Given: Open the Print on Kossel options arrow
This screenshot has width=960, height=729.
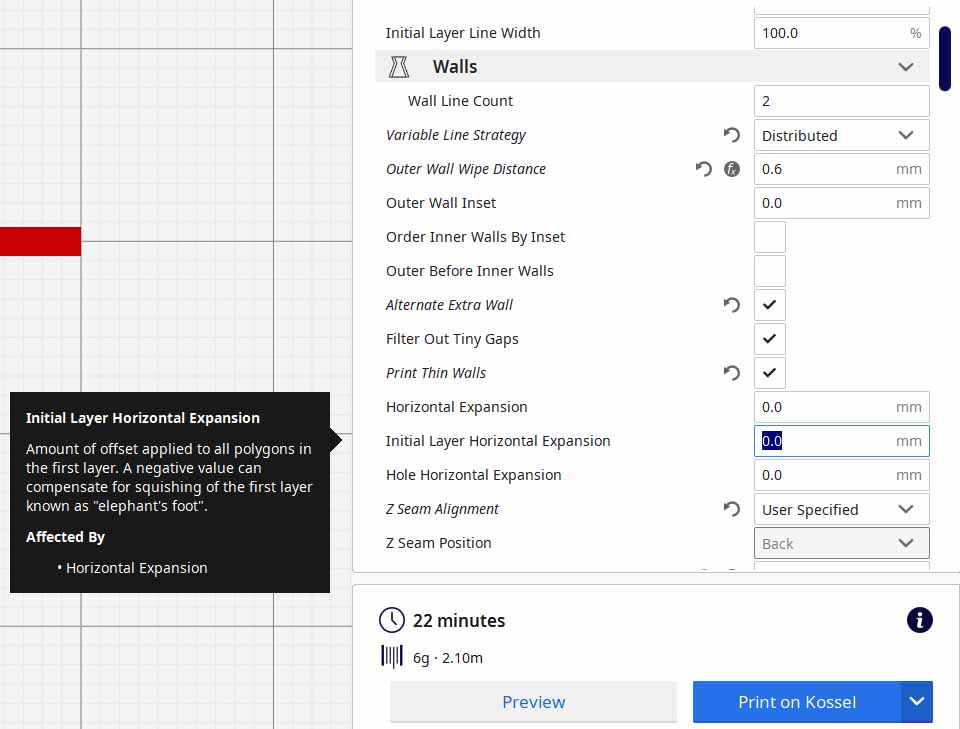Looking at the screenshot, I should click(917, 702).
